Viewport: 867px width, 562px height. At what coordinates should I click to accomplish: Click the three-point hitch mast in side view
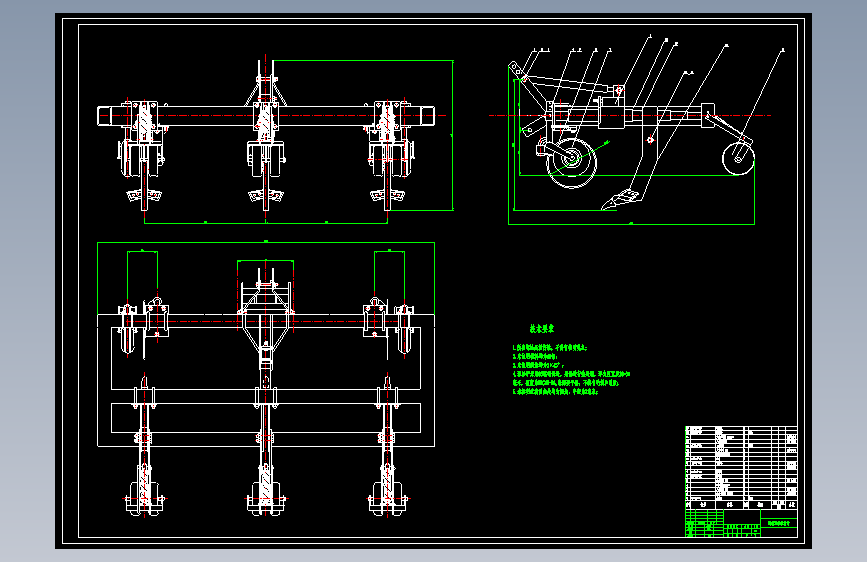pyautogui.click(x=528, y=87)
